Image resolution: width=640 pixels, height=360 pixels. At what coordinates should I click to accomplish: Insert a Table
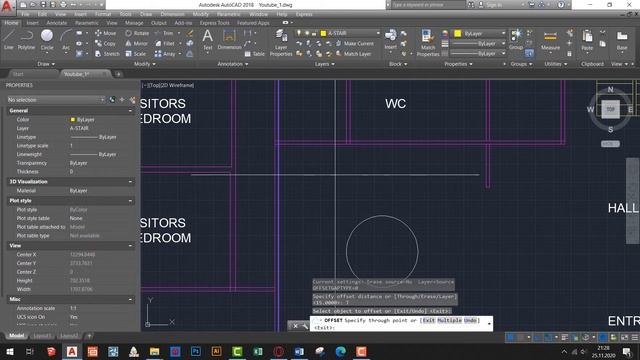coord(255,54)
